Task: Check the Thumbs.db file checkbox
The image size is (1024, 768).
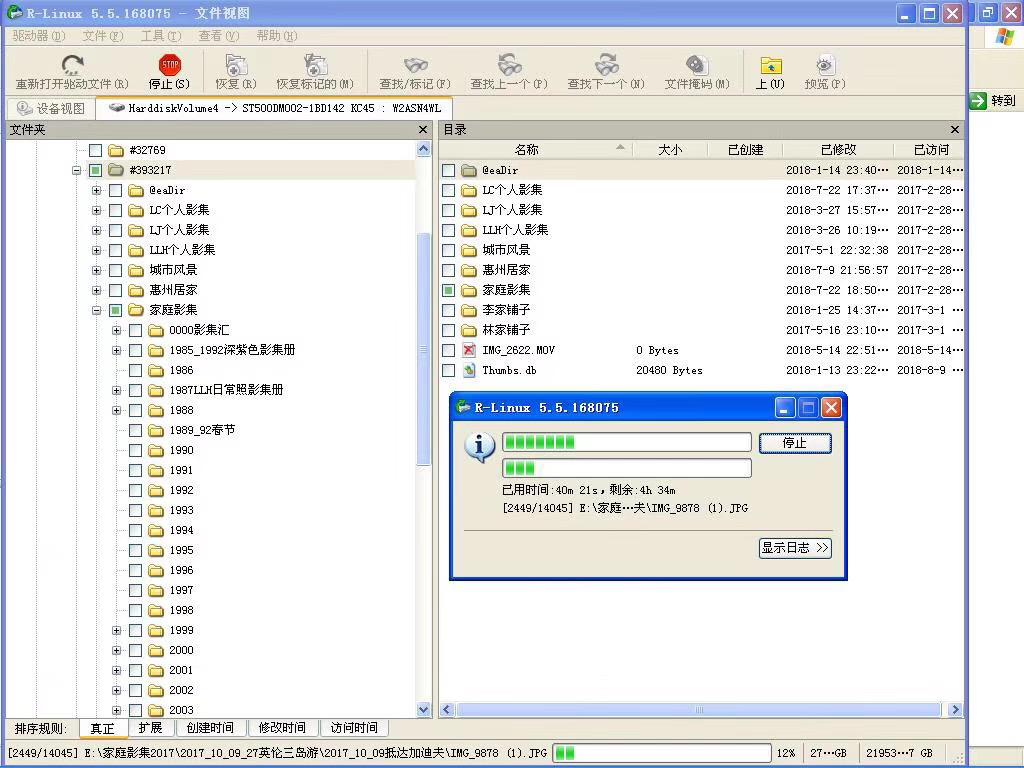Action: click(x=448, y=370)
